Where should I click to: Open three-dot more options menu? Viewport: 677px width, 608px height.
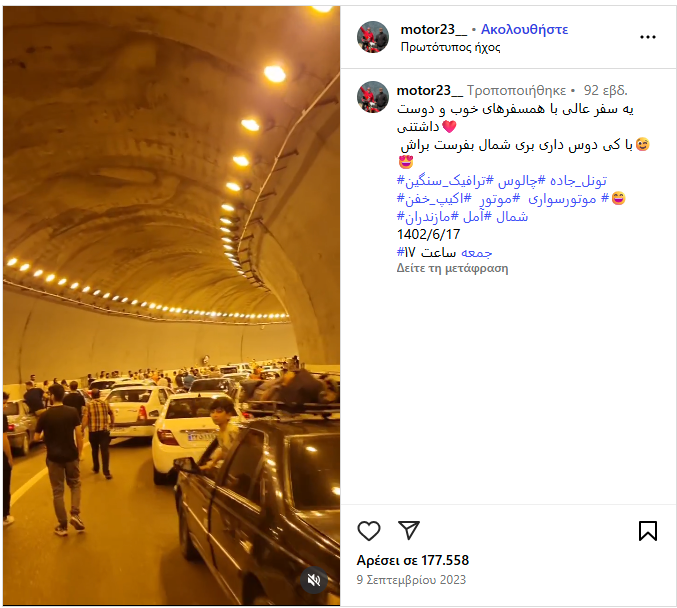pyautogui.click(x=648, y=37)
